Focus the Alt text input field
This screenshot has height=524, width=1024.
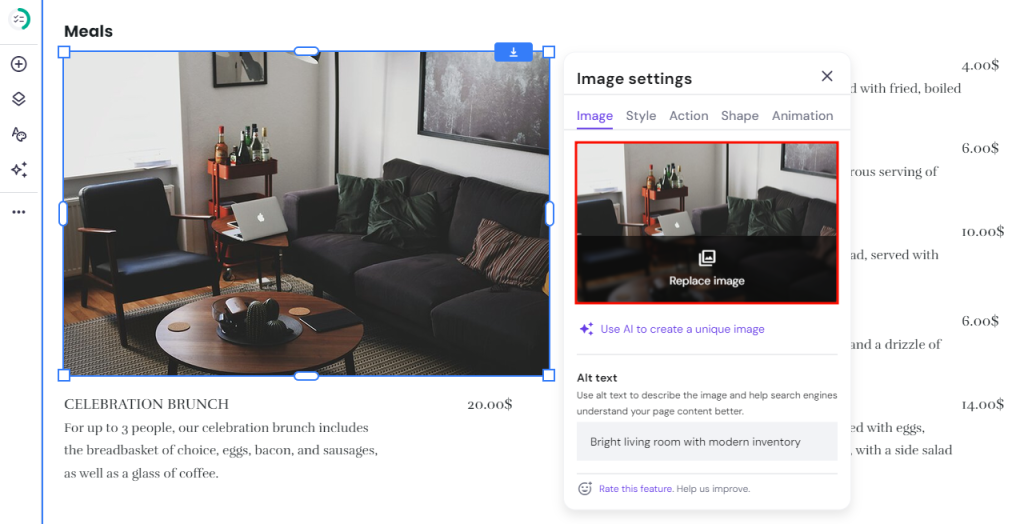point(707,442)
